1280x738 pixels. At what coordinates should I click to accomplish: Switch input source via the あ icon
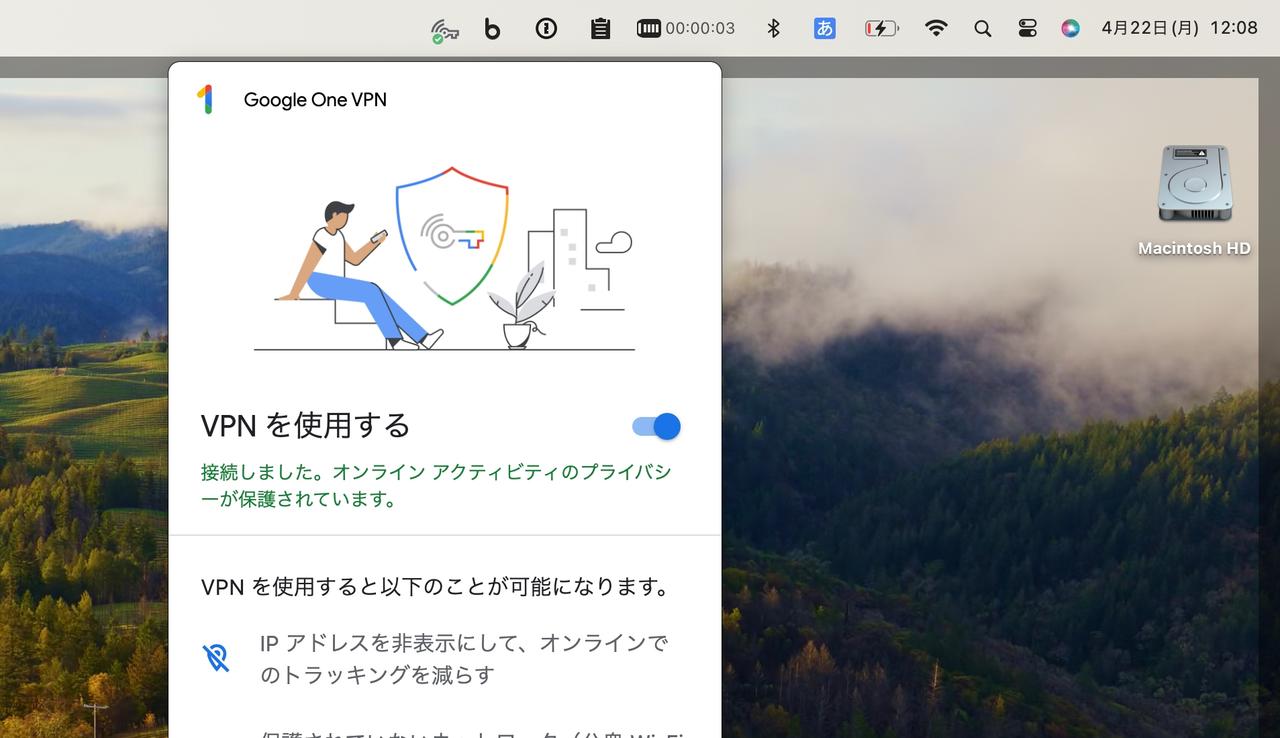point(825,29)
